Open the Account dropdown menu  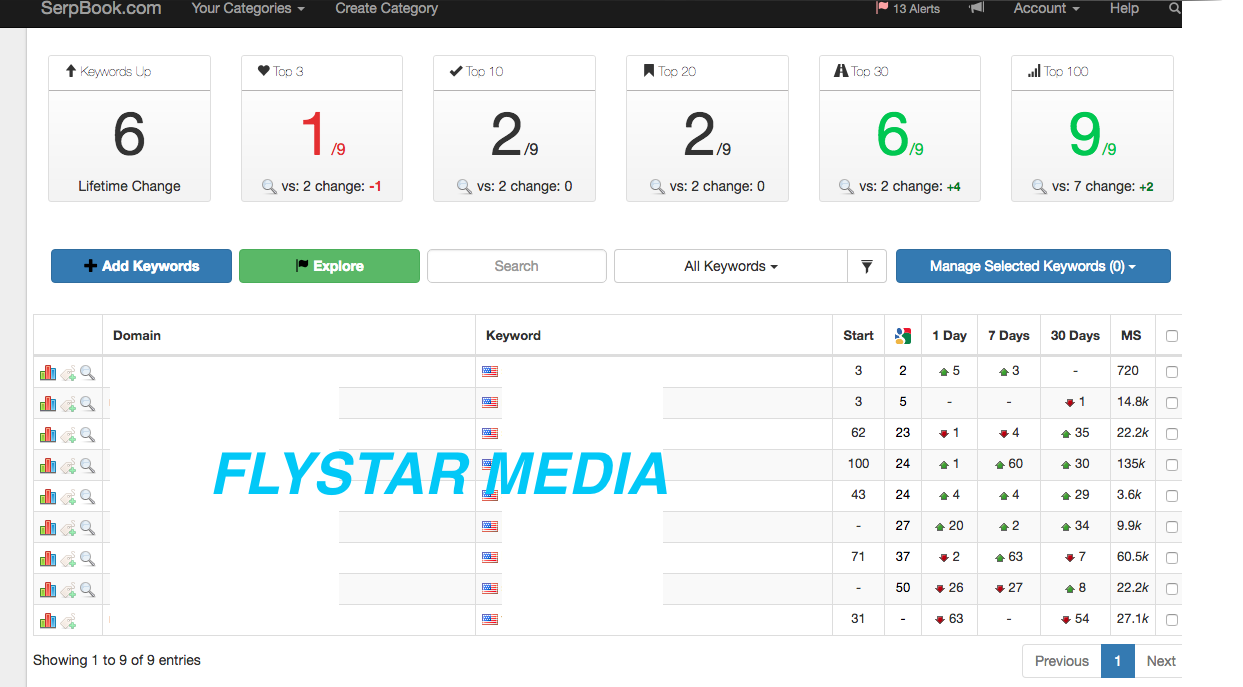(x=1046, y=8)
